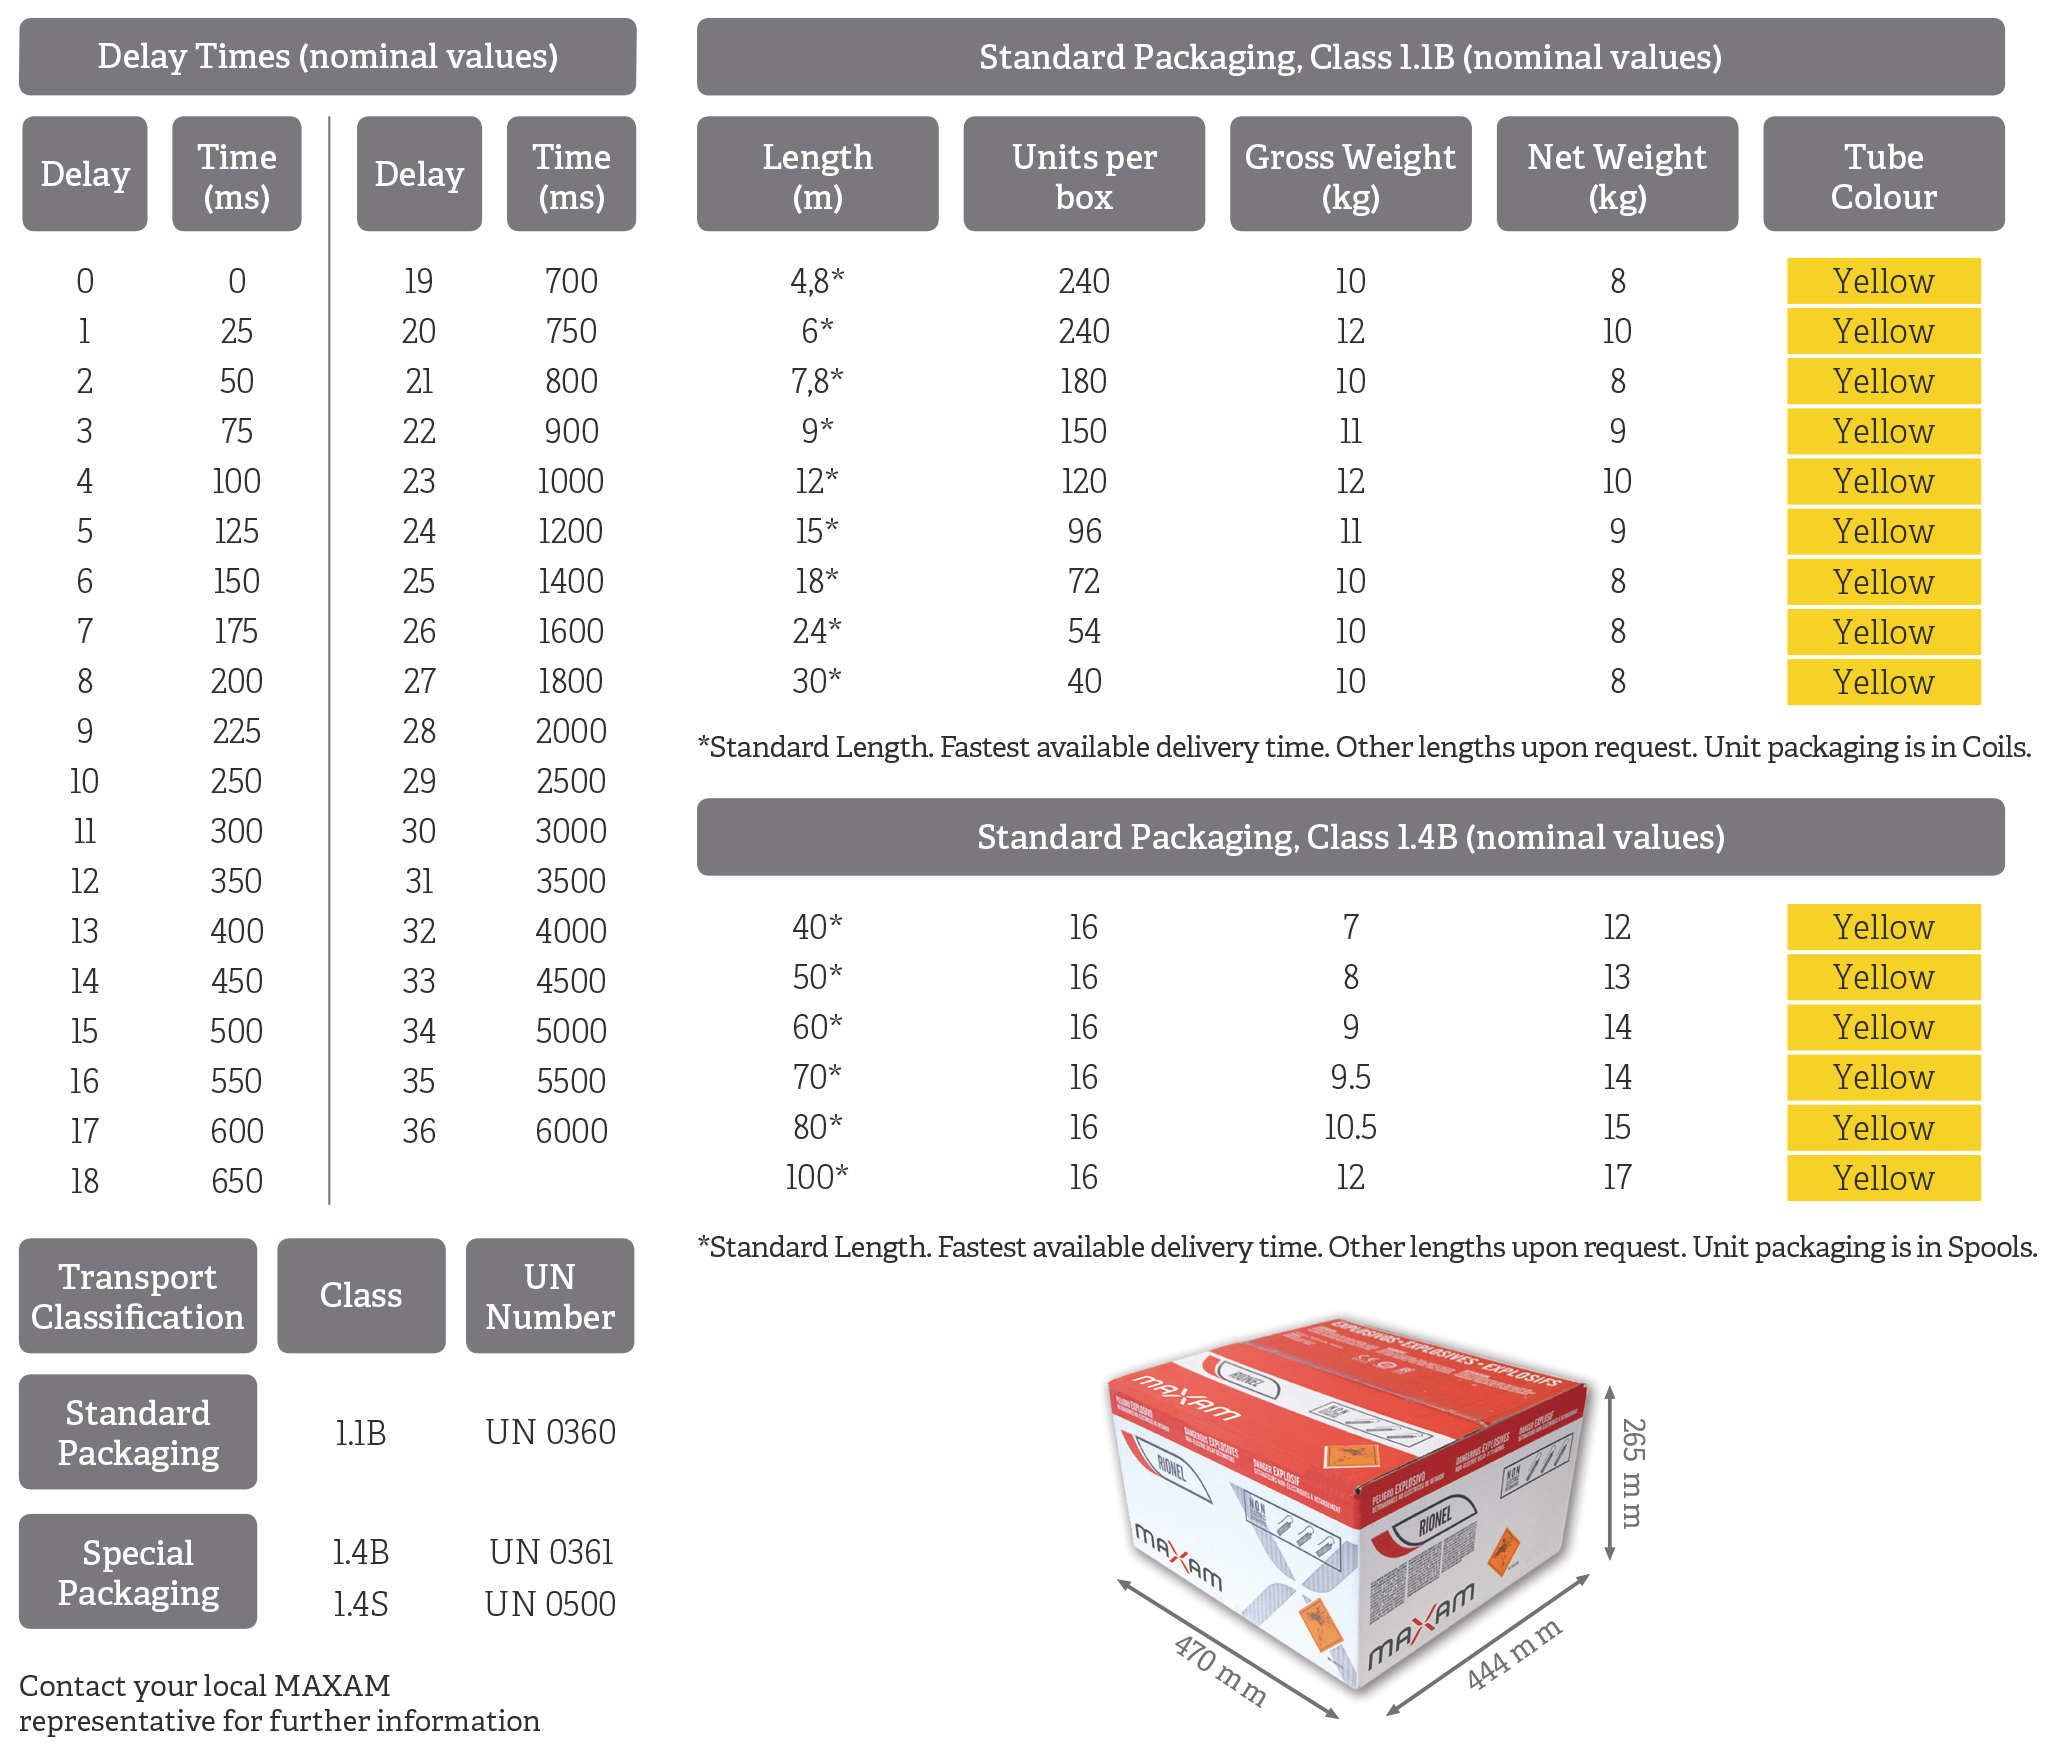2049x1749 pixels.
Task: Click the UN Number header
Action: (550, 1296)
